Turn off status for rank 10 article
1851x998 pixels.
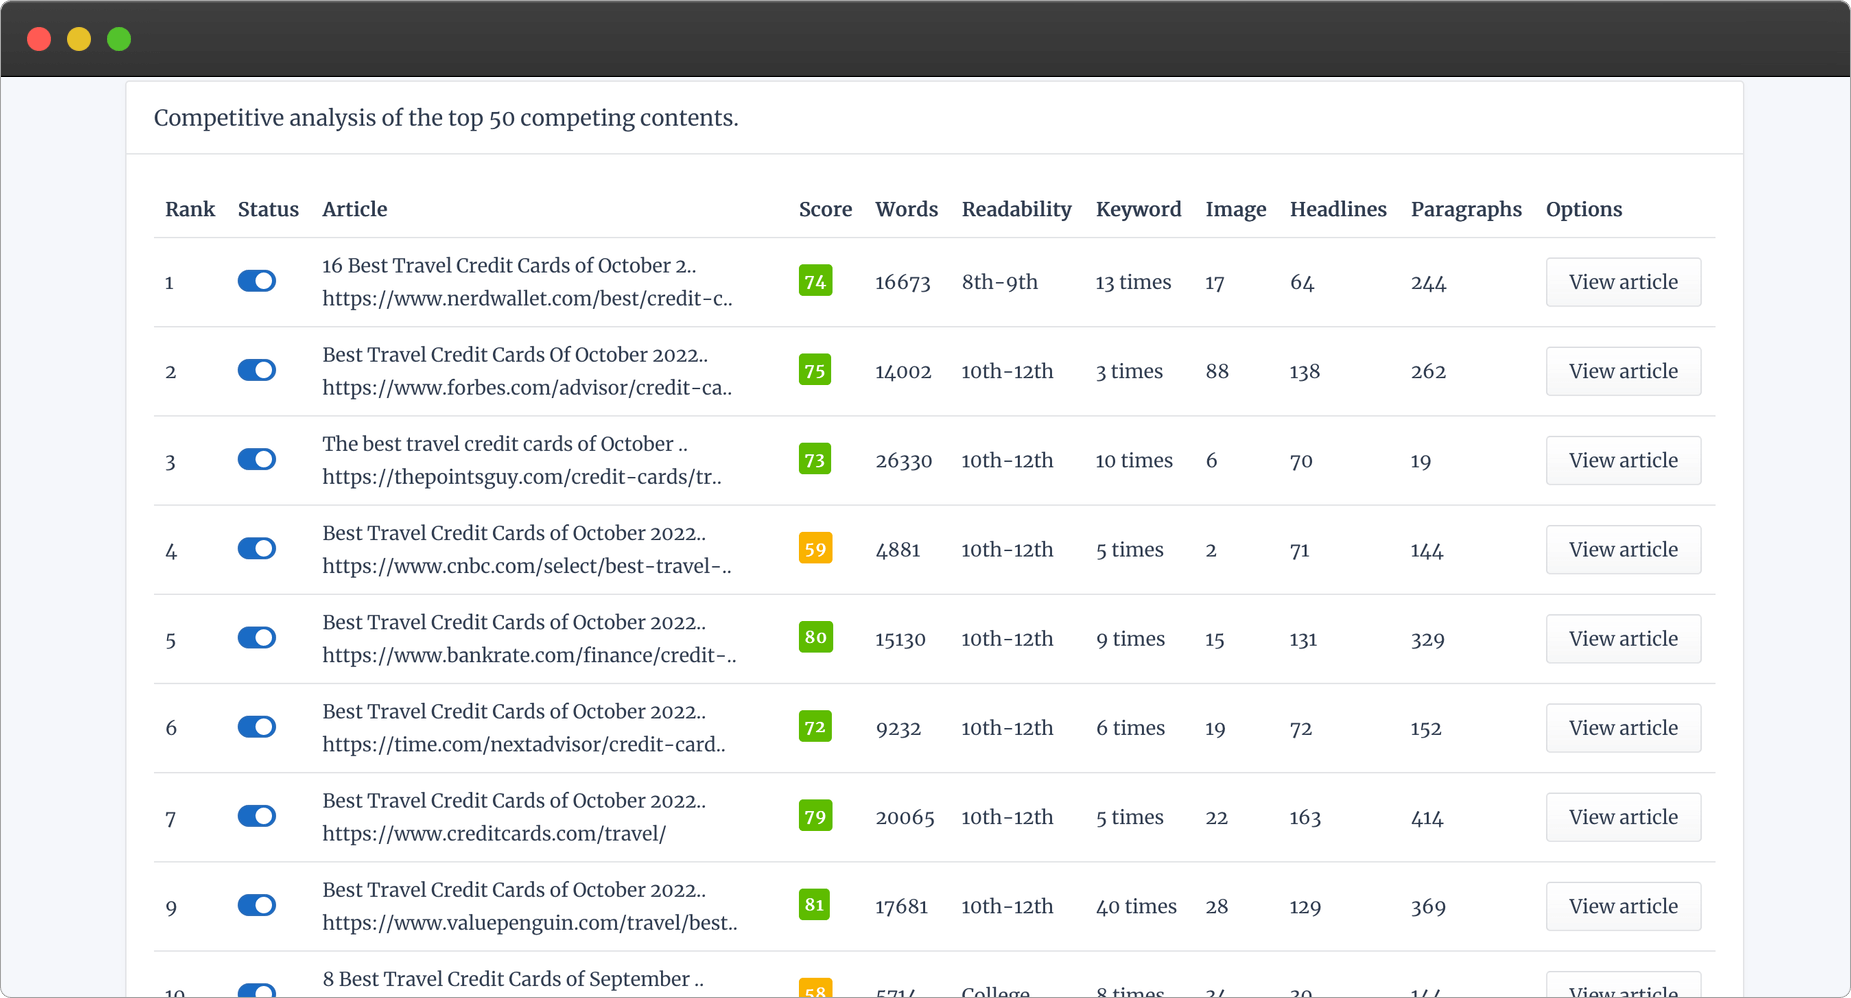click(x=257, y=990)
